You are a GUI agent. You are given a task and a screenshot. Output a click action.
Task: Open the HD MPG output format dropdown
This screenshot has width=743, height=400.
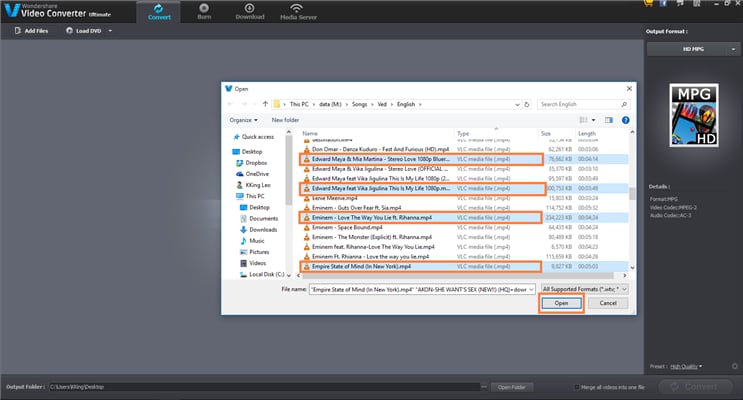pos(693,49)
